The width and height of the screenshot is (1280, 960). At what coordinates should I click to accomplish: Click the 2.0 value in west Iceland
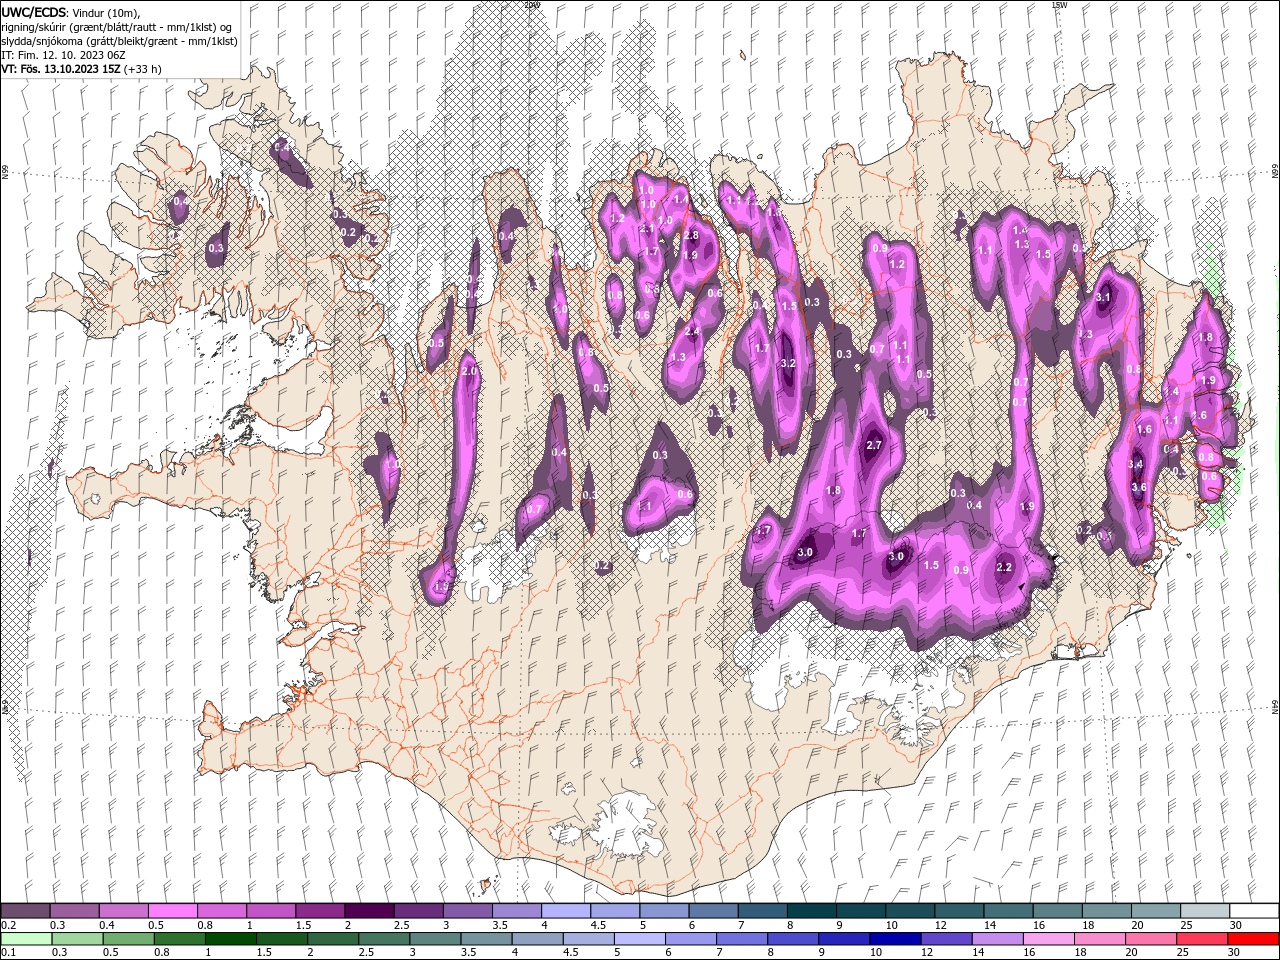click(470, 371)
